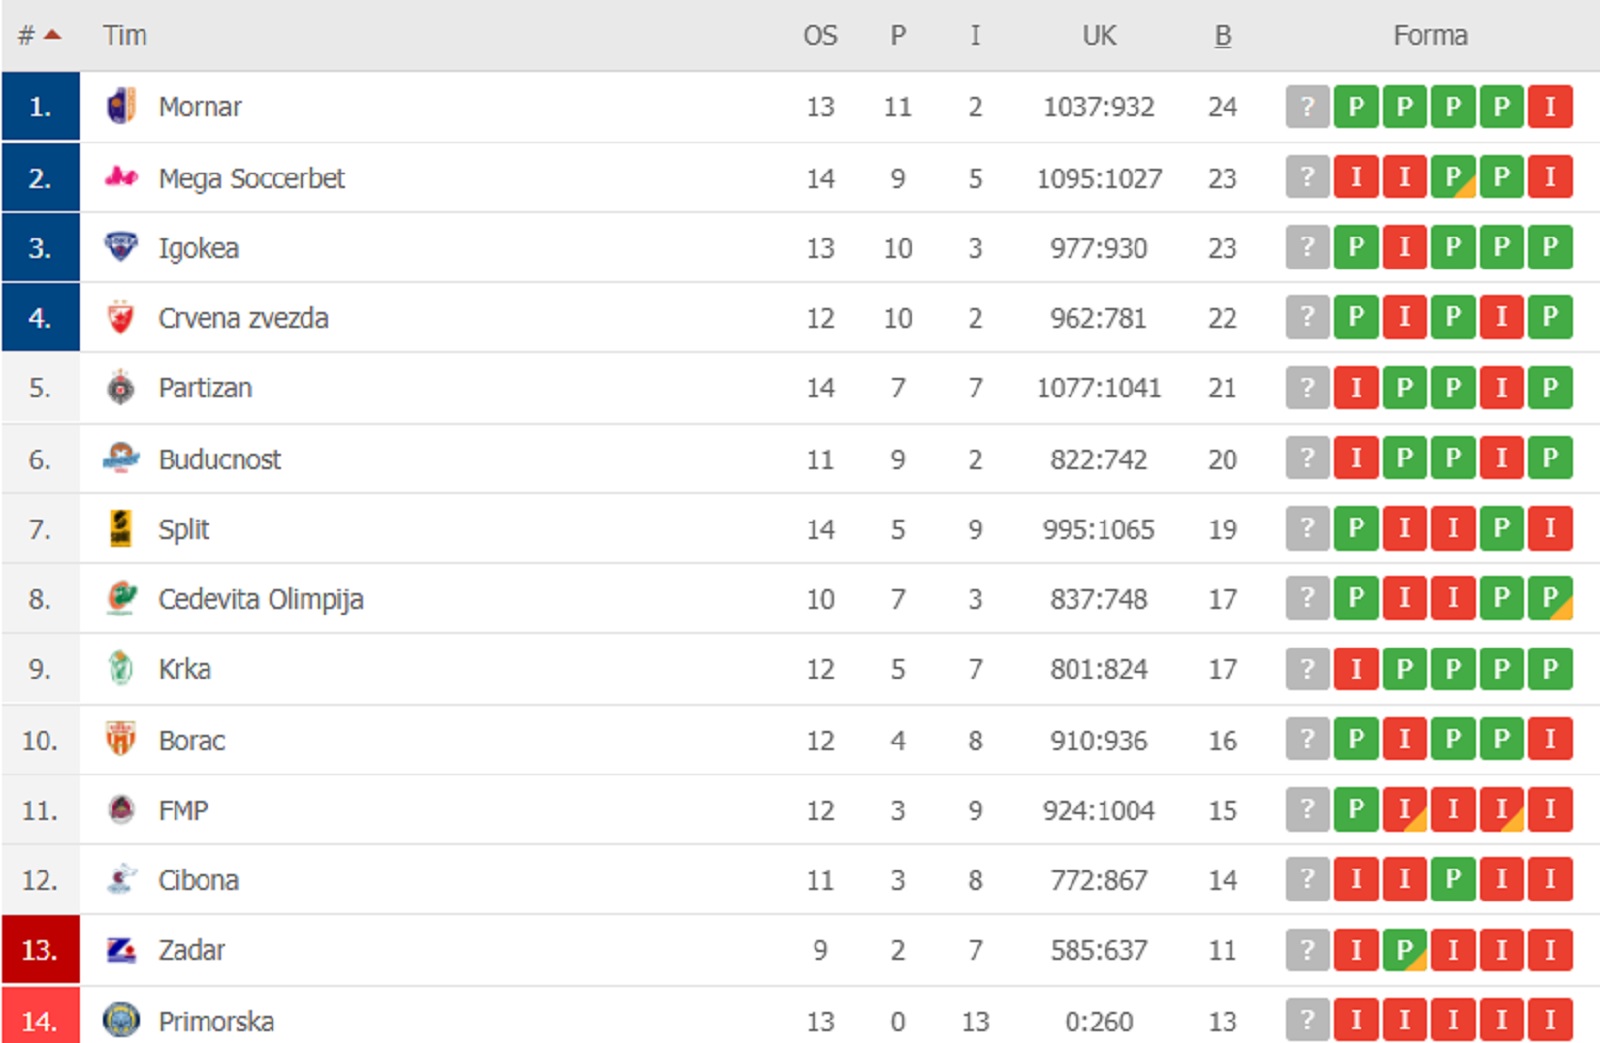Click the red I result in Split's form row

point(1404,529)
